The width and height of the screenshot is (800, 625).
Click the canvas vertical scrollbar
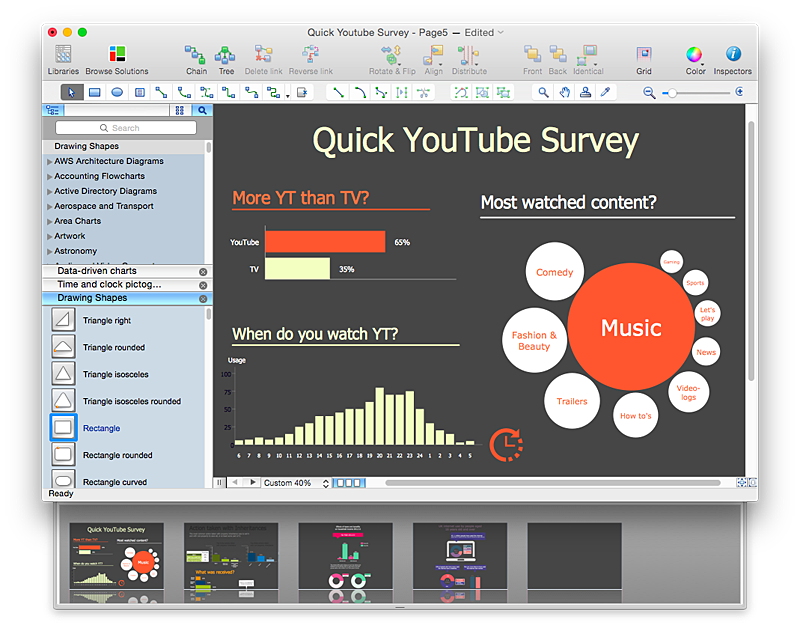[x=751, y=251]
